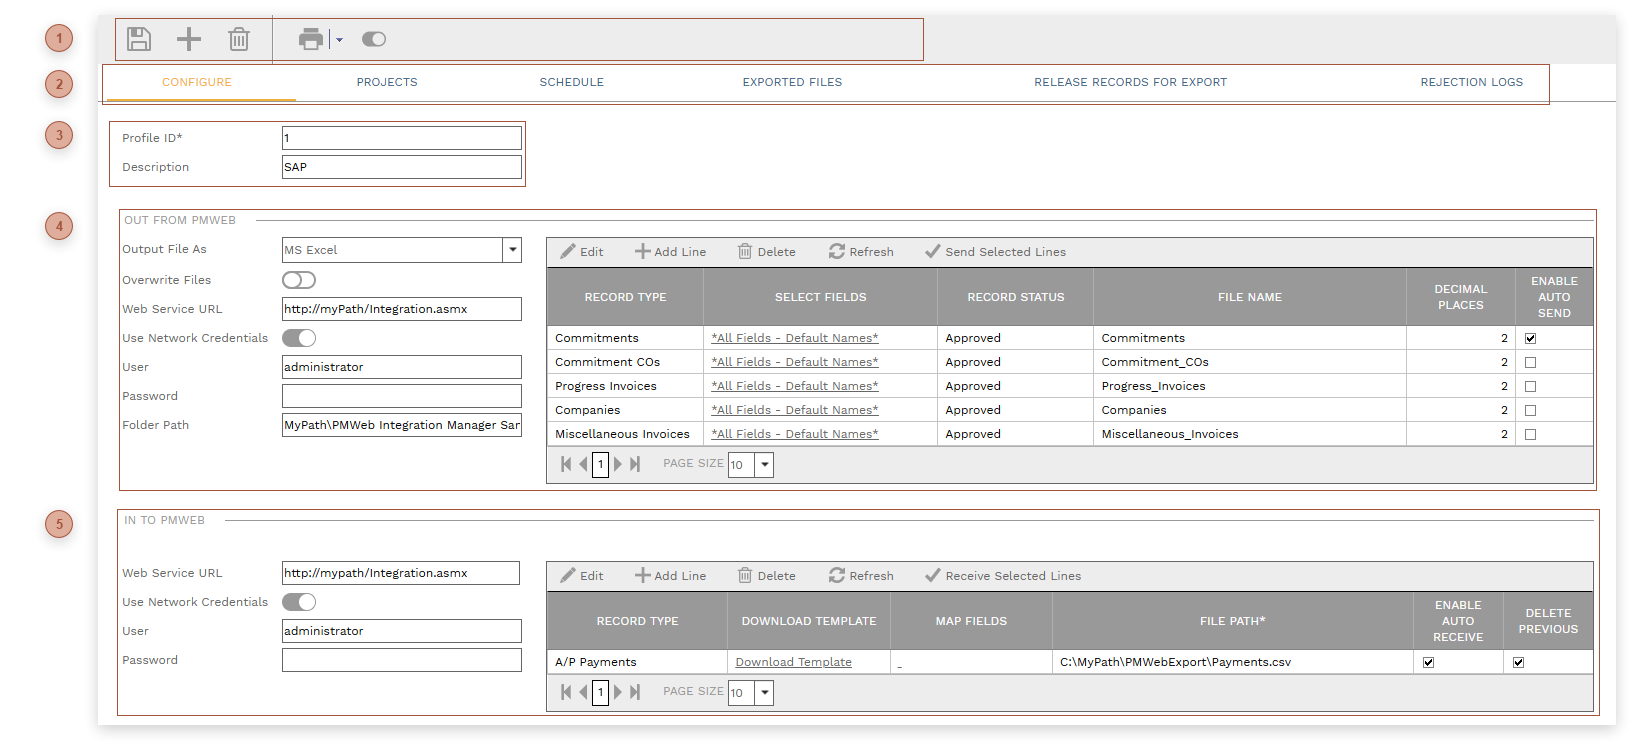This screenshot has height=748, width=1635.
Task: Go to Exported Files tab
Action: click(792, 82)
